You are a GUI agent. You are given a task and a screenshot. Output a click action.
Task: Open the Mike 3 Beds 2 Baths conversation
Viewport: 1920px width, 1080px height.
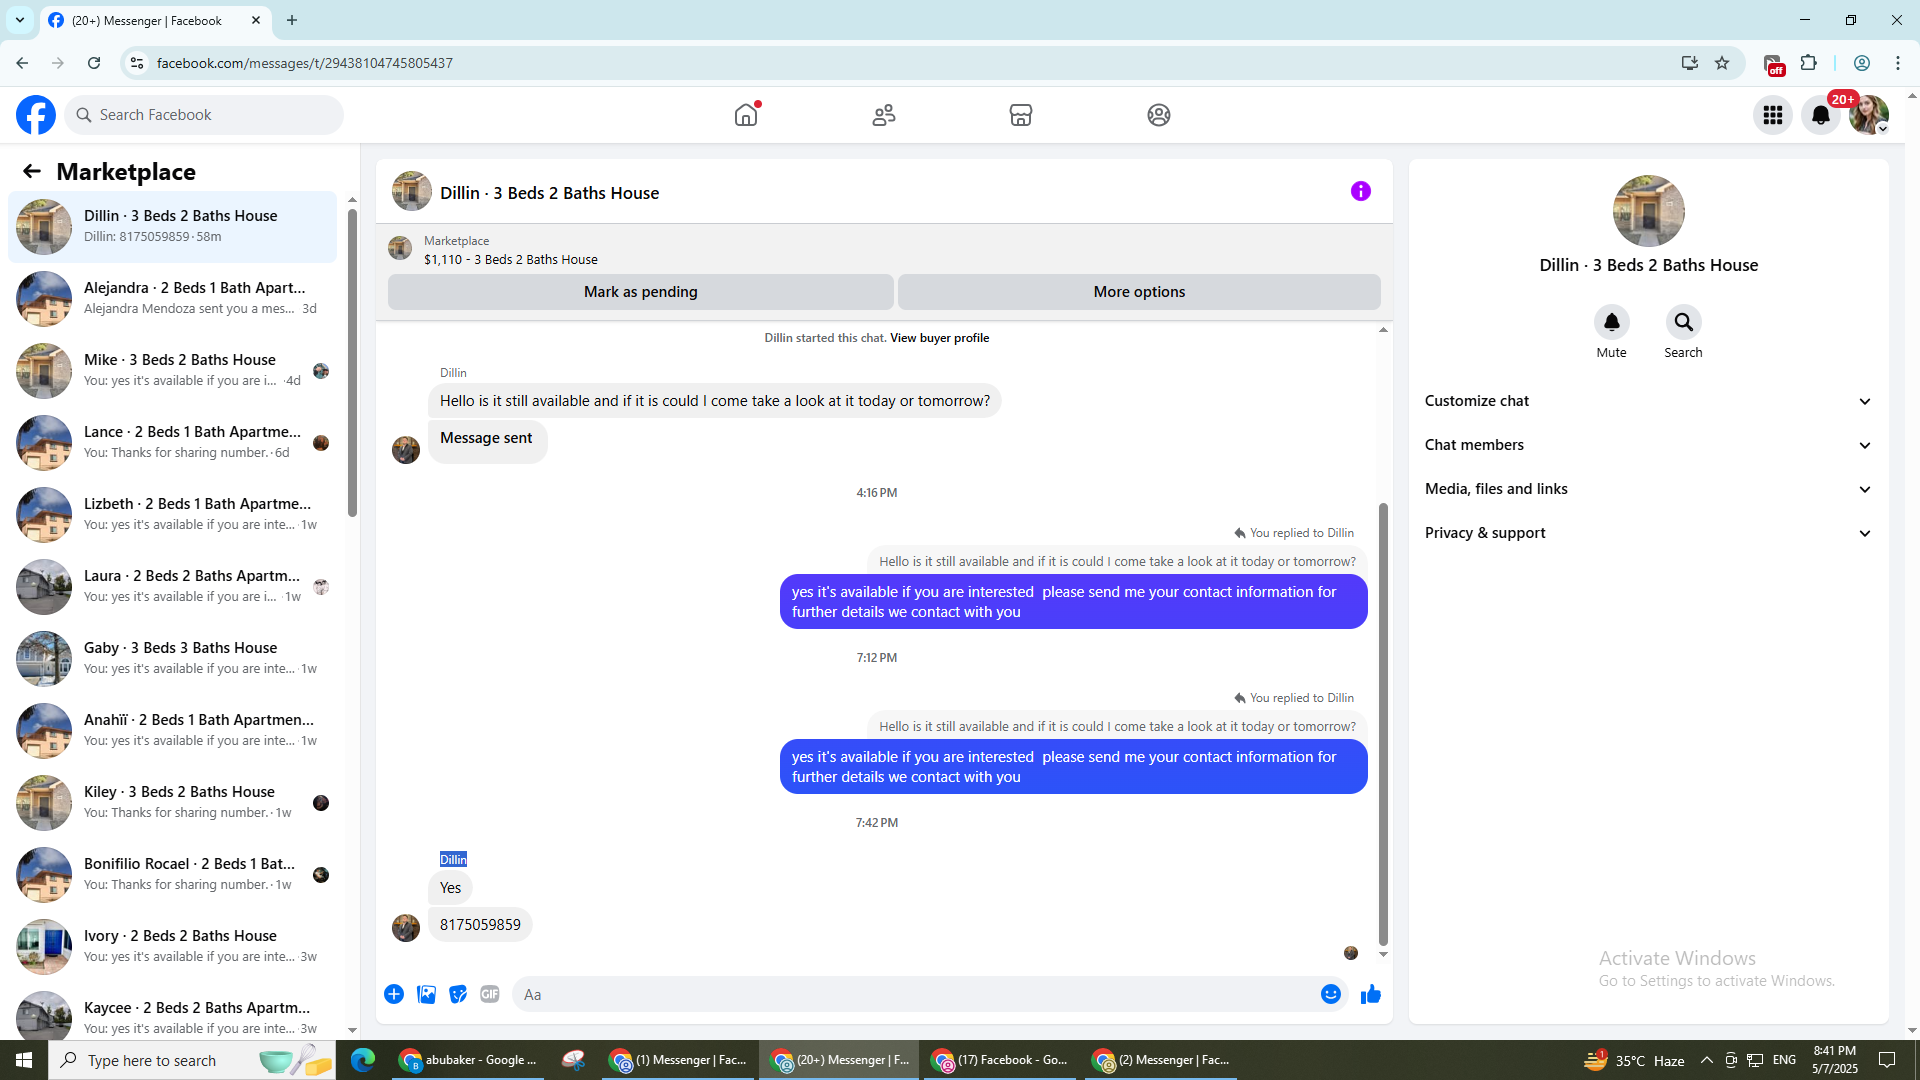point(180,370)
